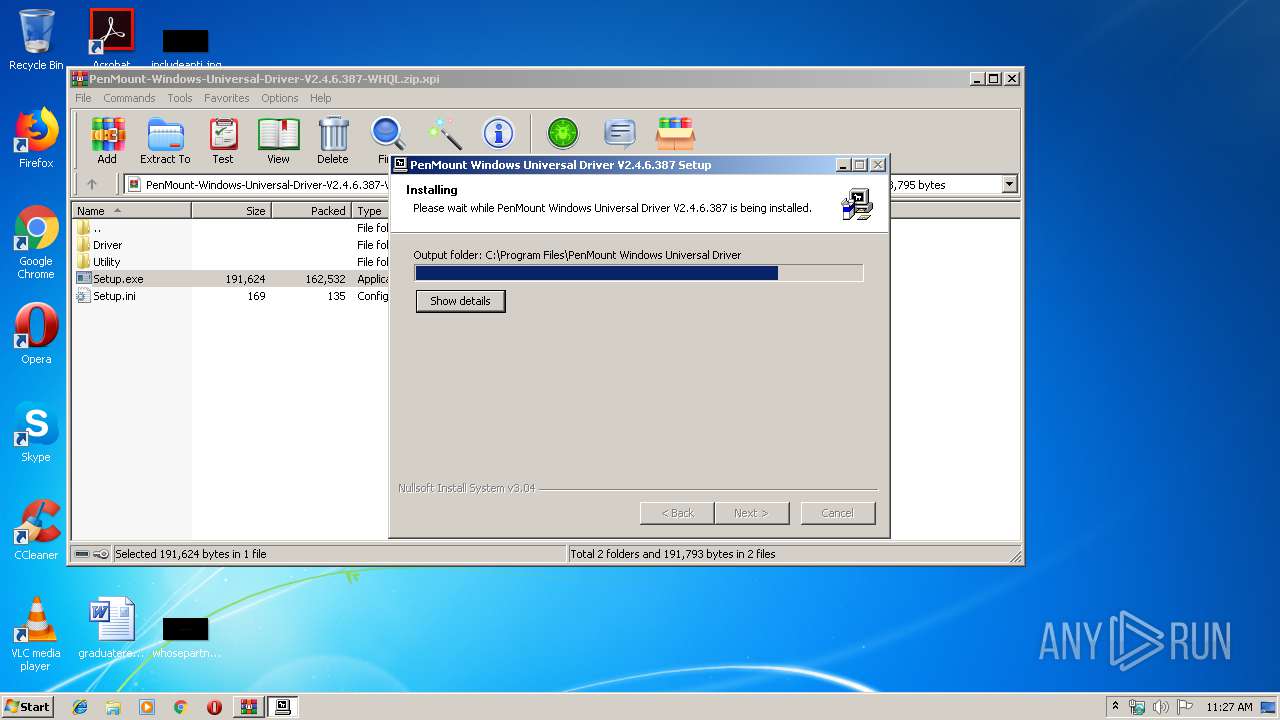Sort the file list by Size column

(x=232, y=211)
